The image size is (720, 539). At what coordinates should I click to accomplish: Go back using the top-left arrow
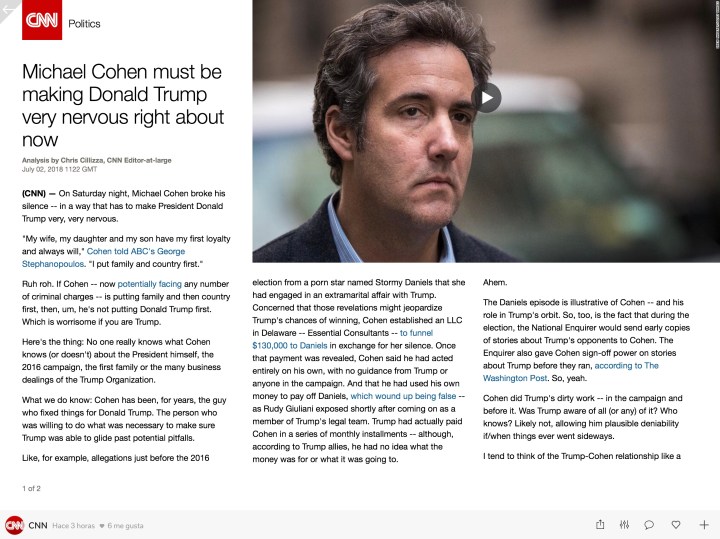coord(8,10)
